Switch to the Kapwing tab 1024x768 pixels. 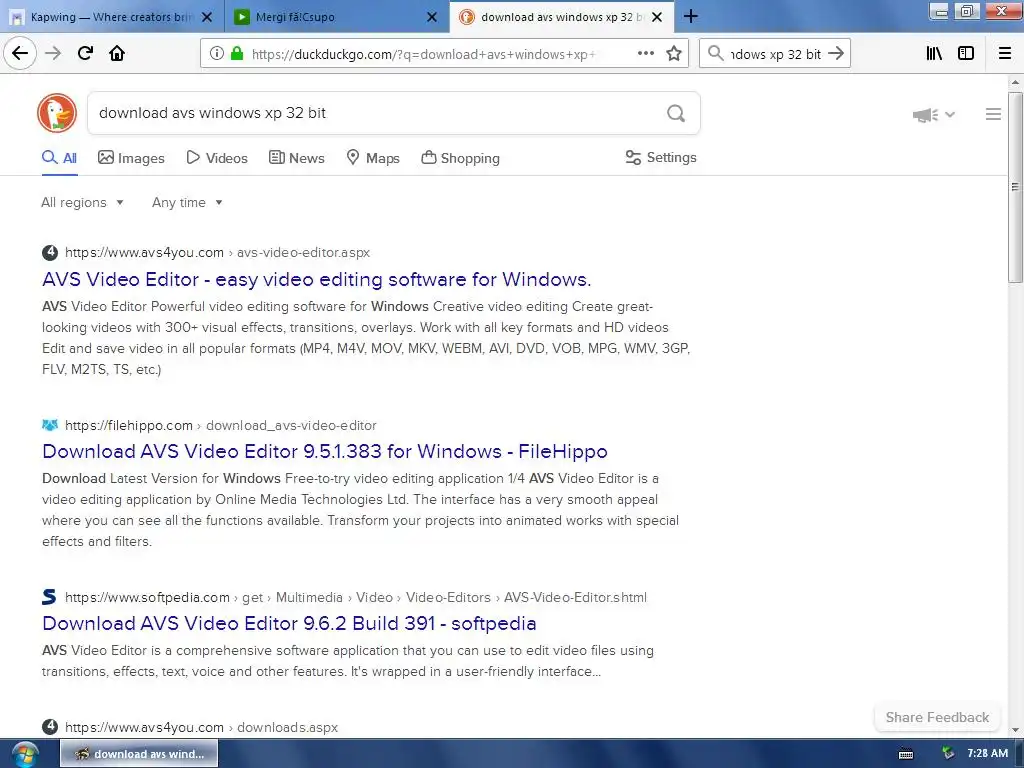tap(112, 17)
